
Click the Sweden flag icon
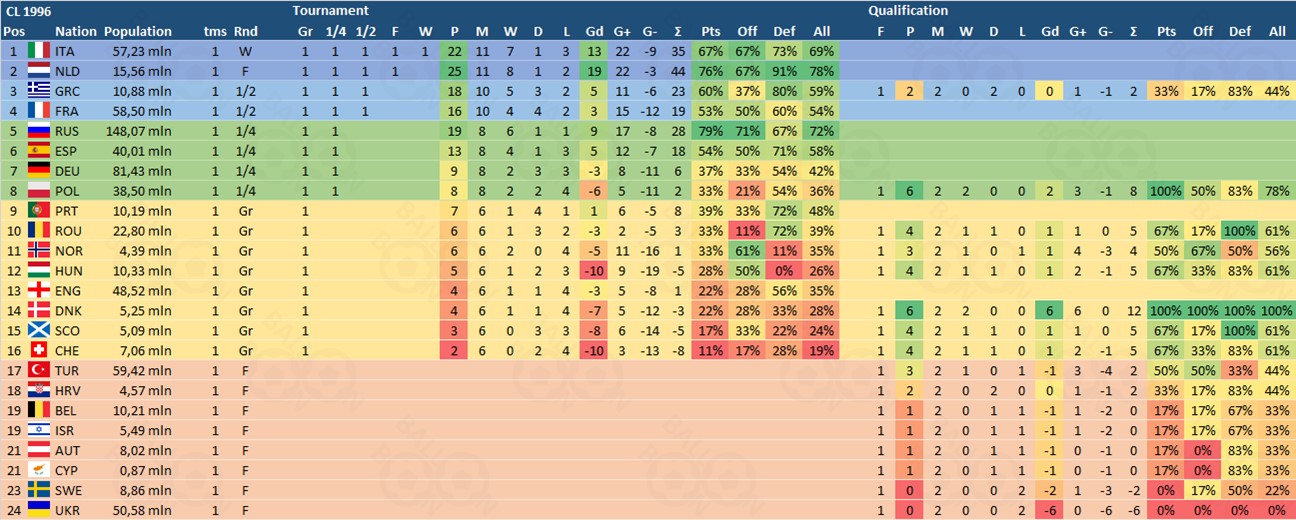coord(38,491)
